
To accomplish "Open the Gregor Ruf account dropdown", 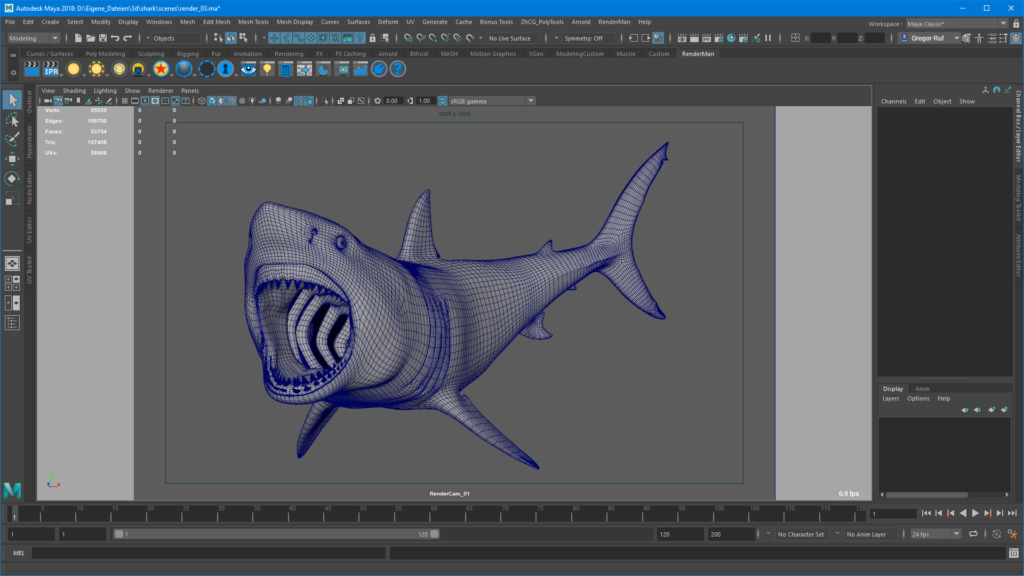I will tap(929, 38).
